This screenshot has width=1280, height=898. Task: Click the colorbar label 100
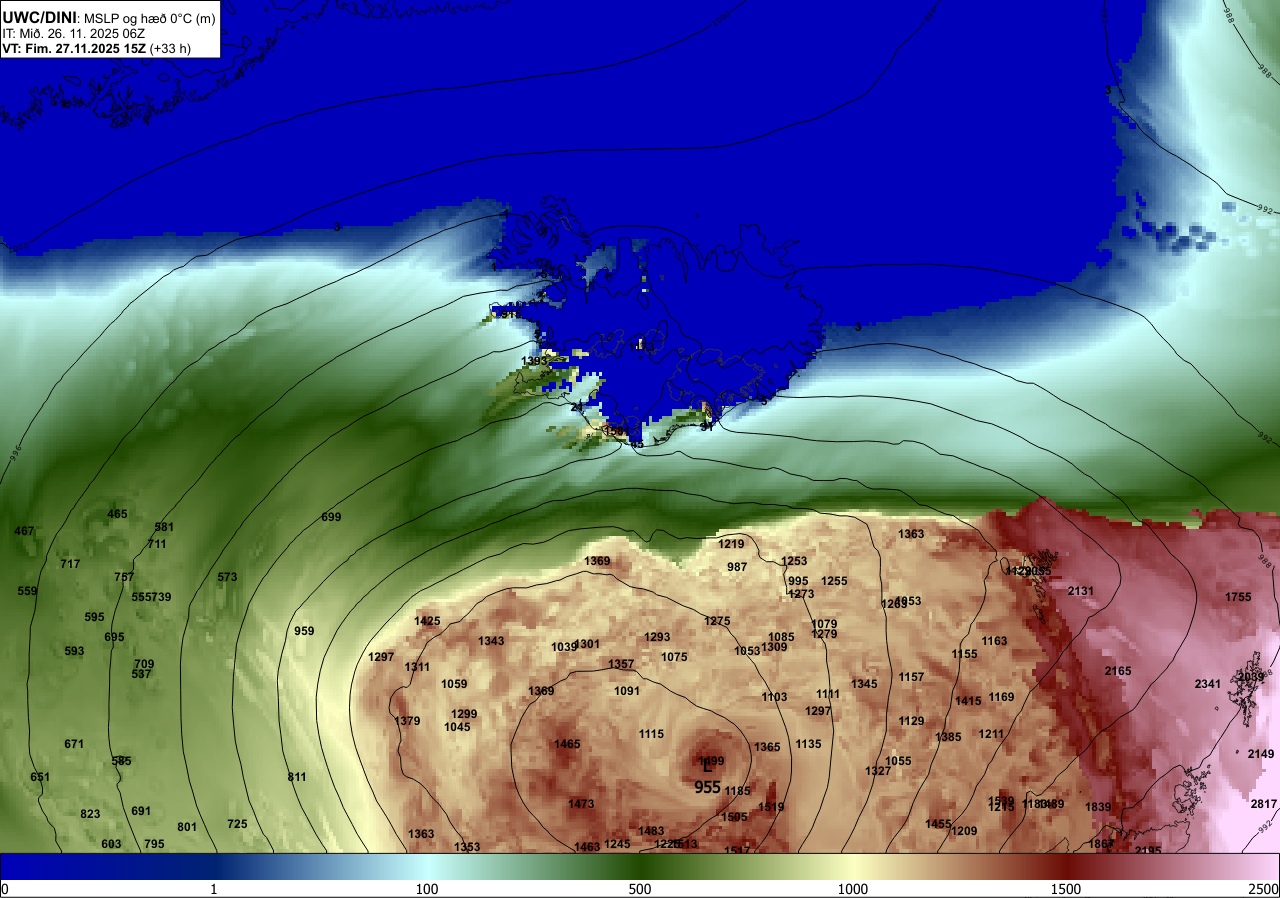pos(427,889)
